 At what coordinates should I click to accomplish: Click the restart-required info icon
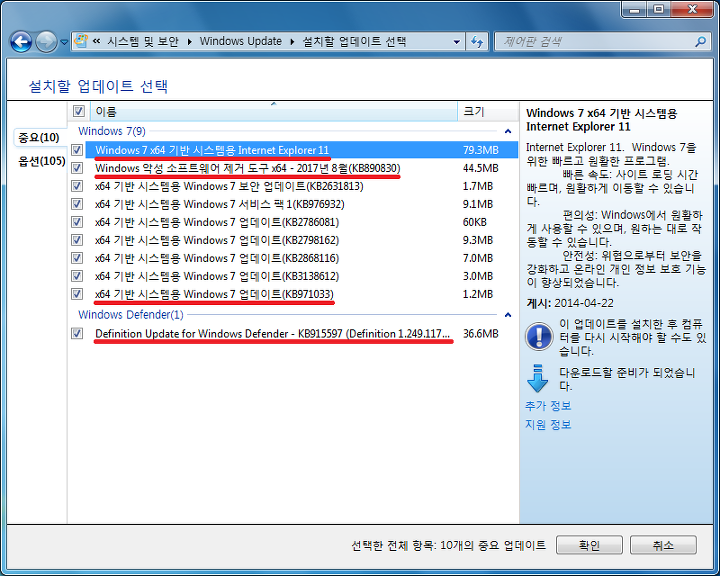coord(539,336)
